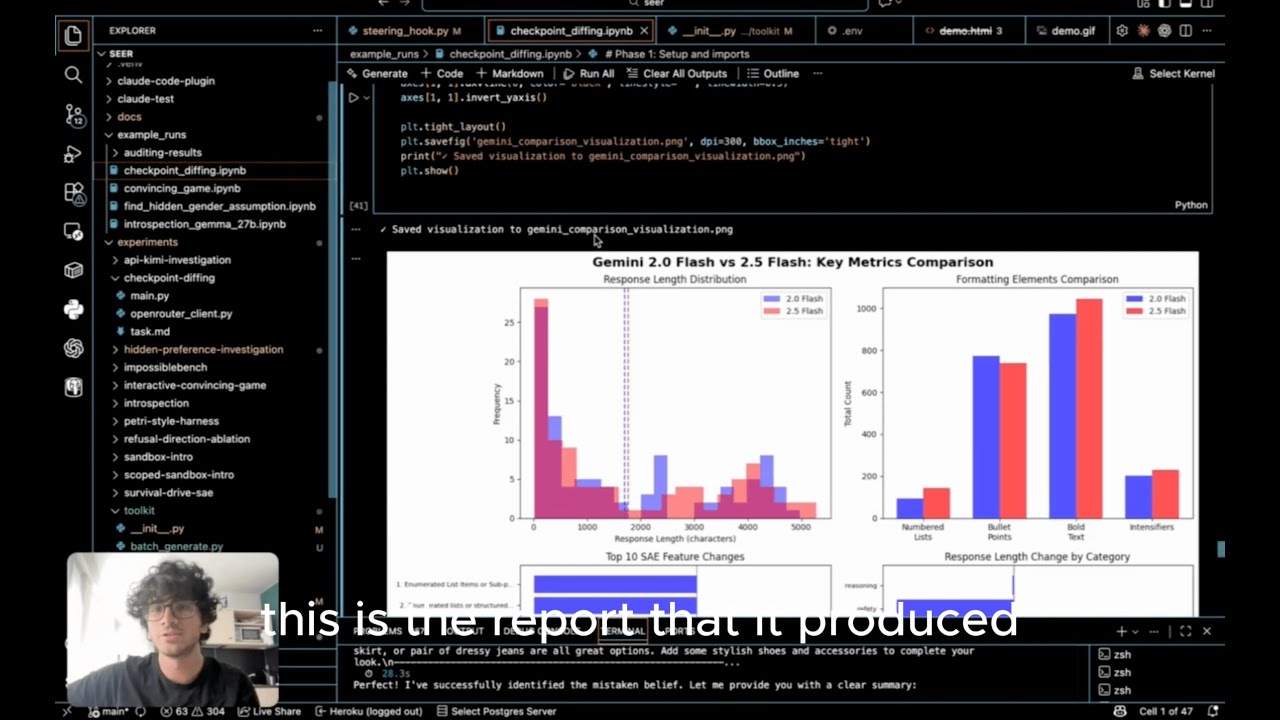Image resolution: width=1280 pixels, height=720 pixels.
Task: Collapse the checkpoint-diffing folder
Action: [169, 278]
